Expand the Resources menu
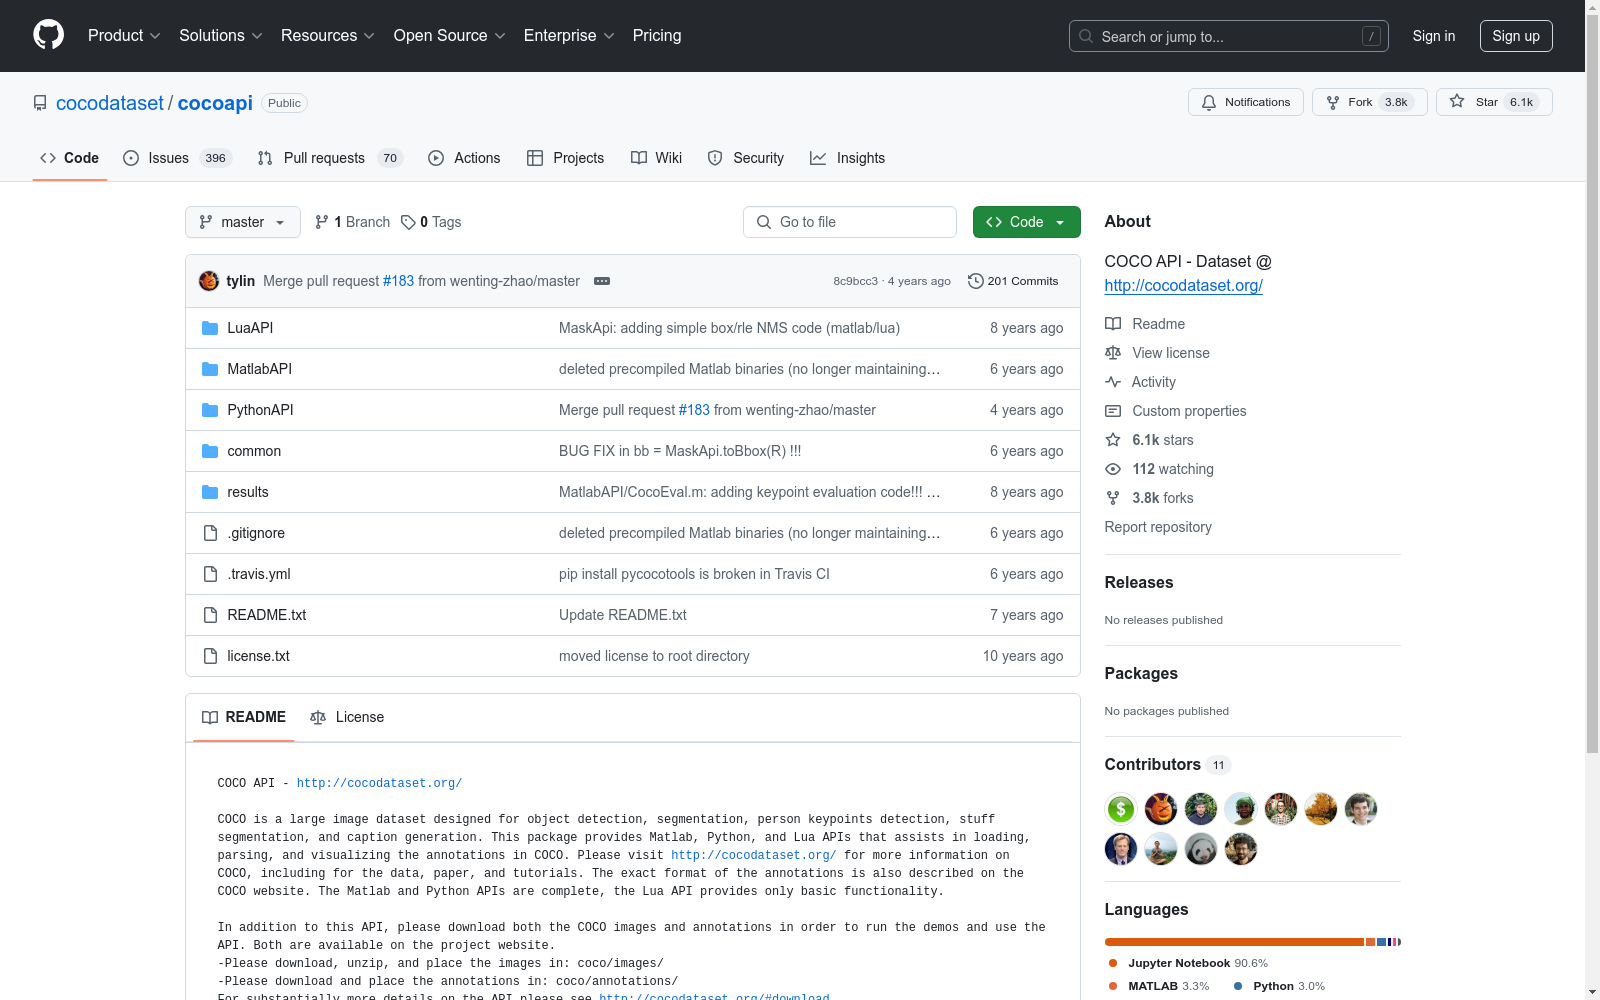This screenshot has height=1000, width=1600. 328,35
